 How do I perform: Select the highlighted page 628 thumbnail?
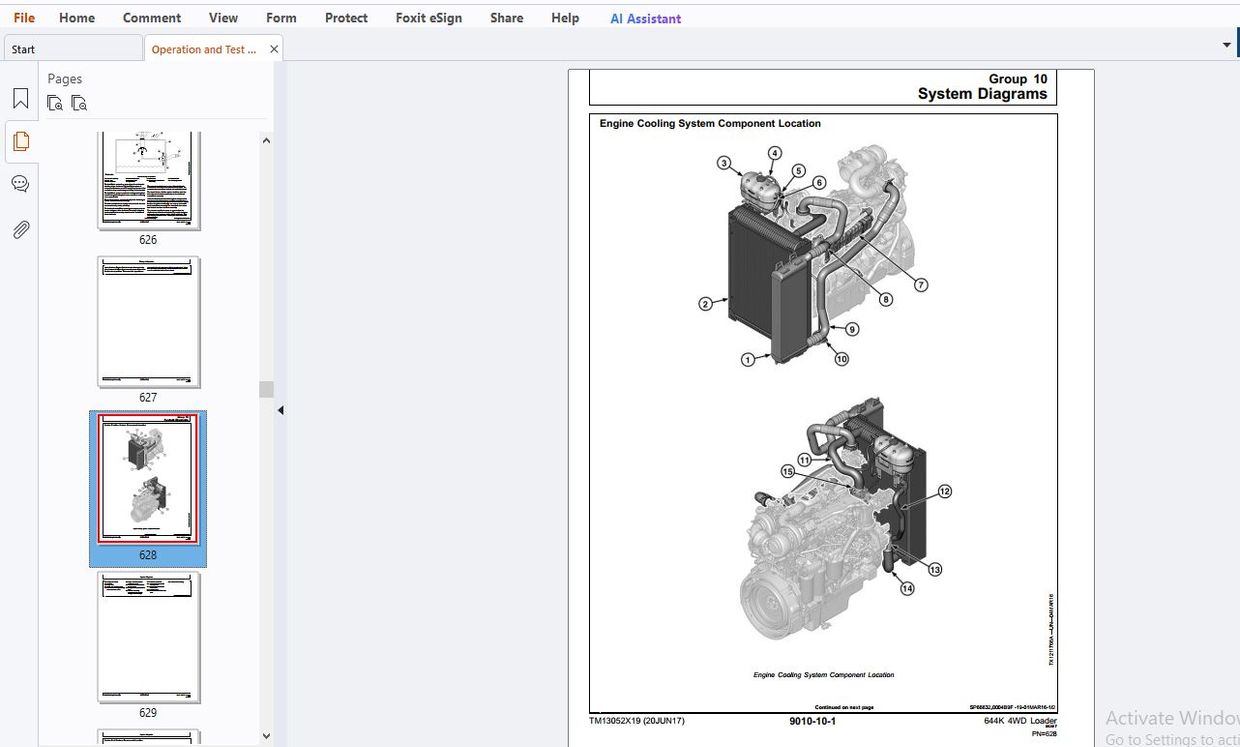pos(148,479)
